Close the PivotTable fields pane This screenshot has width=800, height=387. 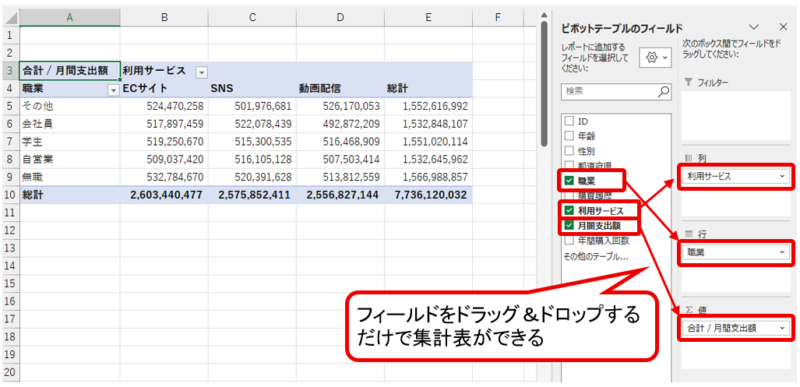783,27
